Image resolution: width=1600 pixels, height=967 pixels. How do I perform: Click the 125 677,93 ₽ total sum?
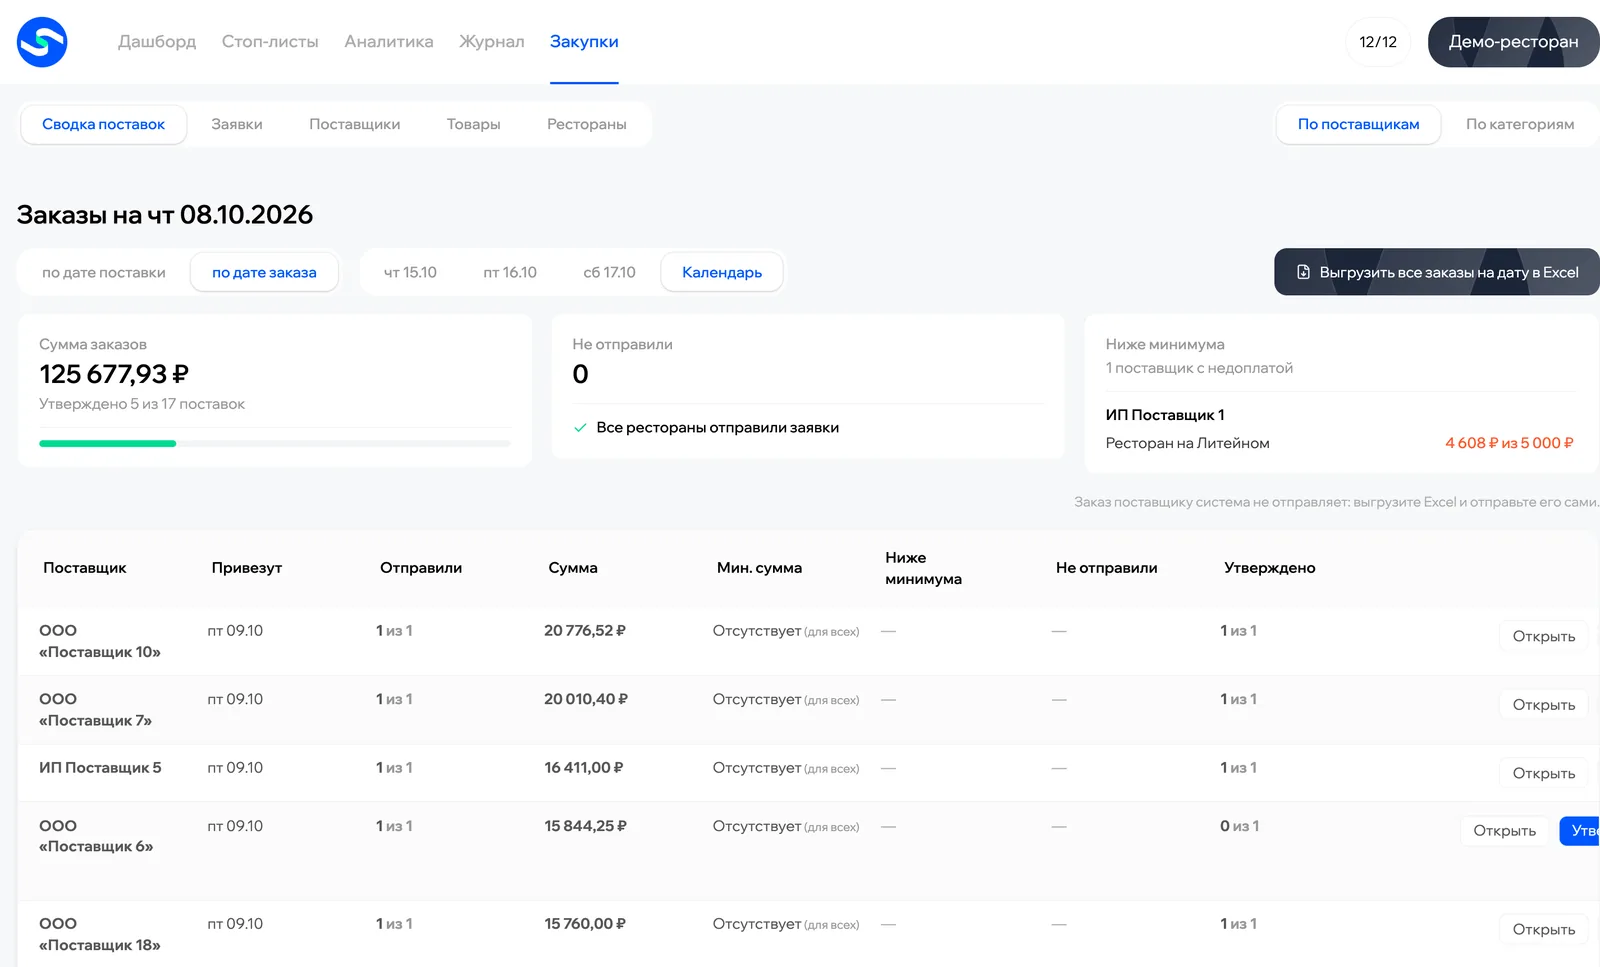coord(114,374)
